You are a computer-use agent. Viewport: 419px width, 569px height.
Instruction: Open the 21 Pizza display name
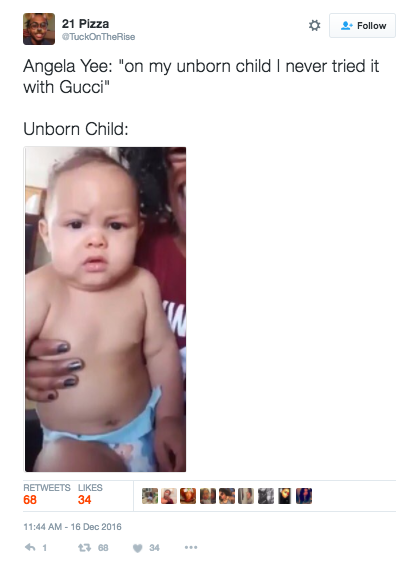(85, 24)
